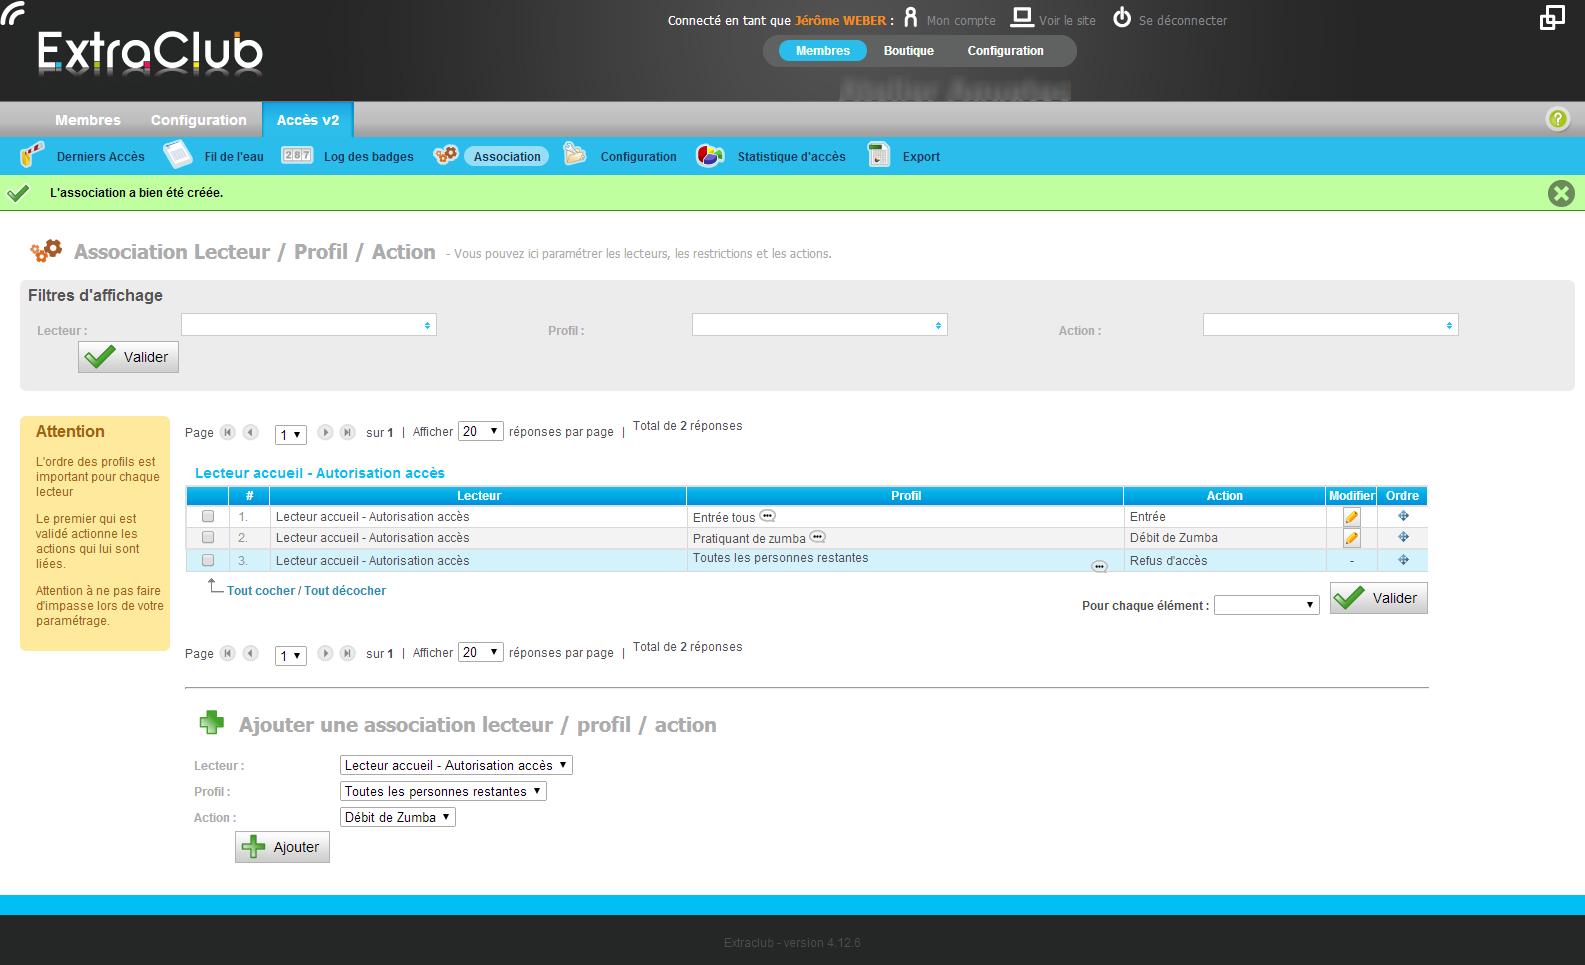
Task: Click Tout cocher / Tout décocher link
Action: coord(306,591)
